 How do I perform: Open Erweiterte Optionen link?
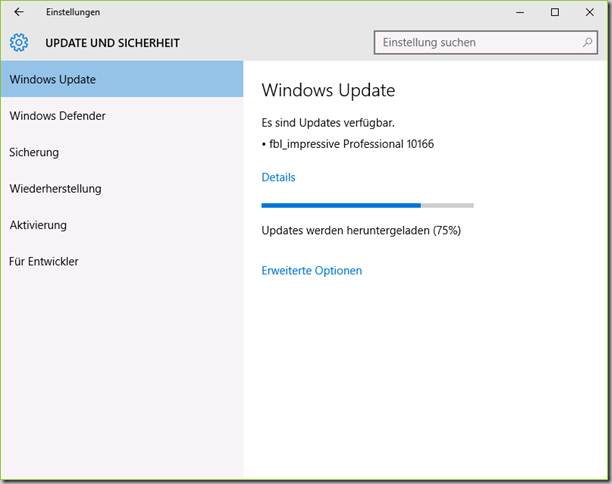pos(311,270)
